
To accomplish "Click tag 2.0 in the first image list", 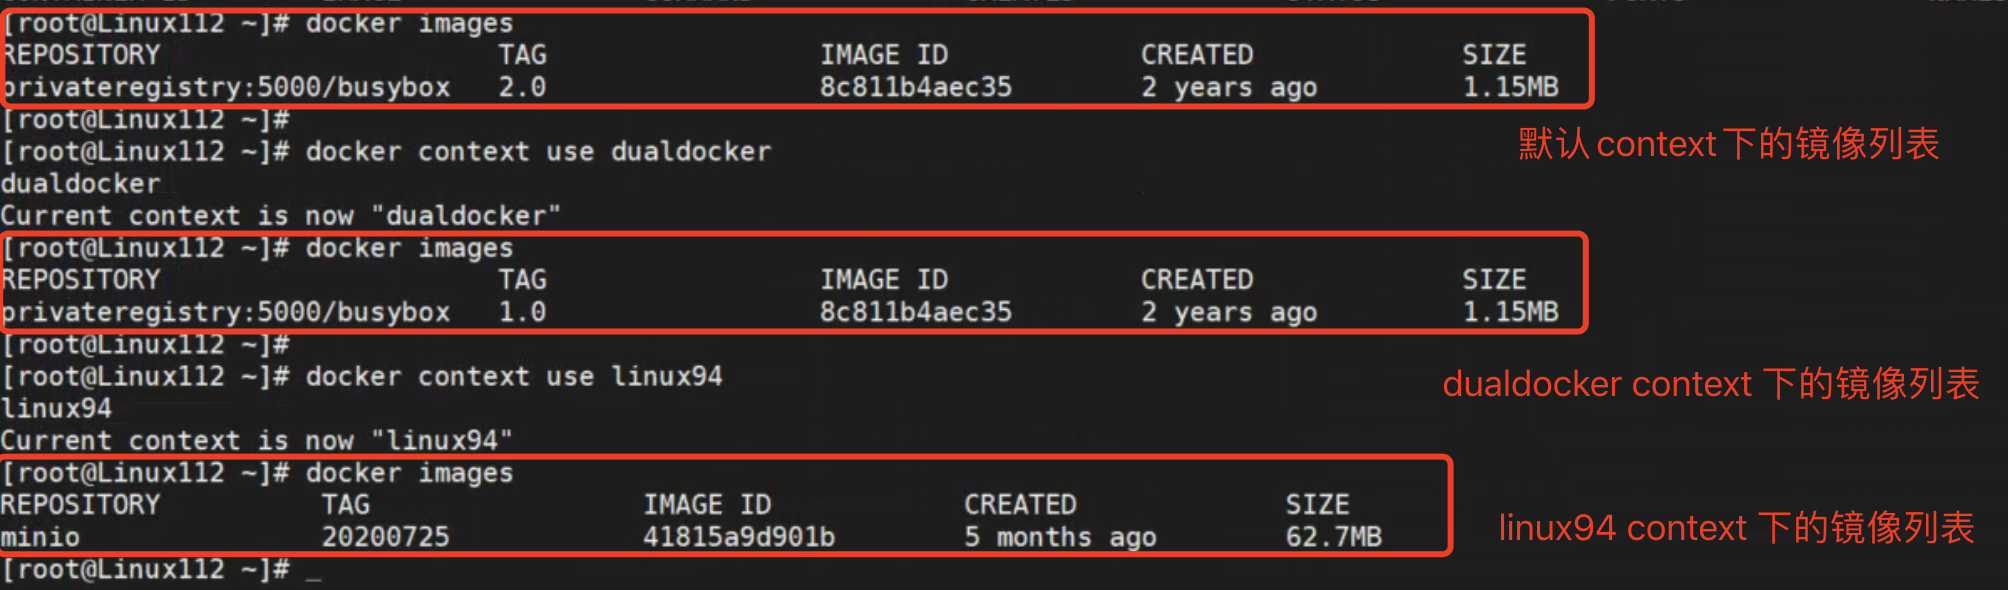I will [x=522, y=87].
